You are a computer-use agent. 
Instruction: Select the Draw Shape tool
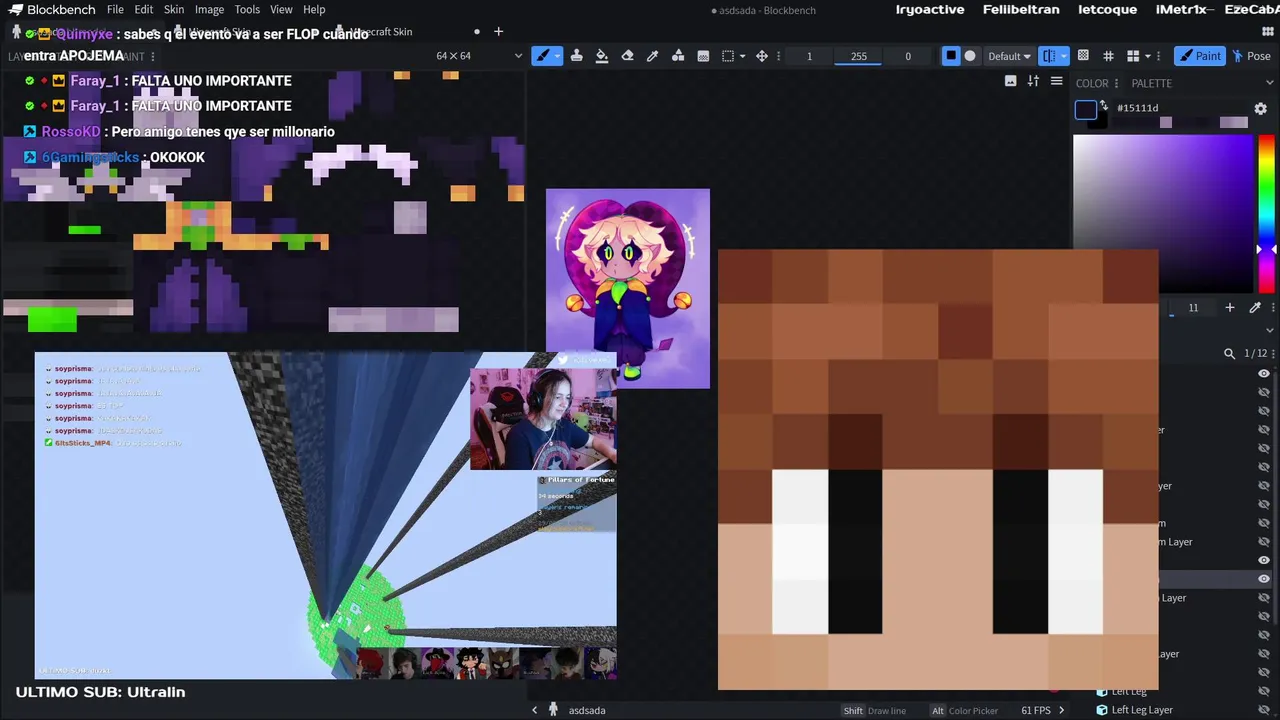click(678, 56)
